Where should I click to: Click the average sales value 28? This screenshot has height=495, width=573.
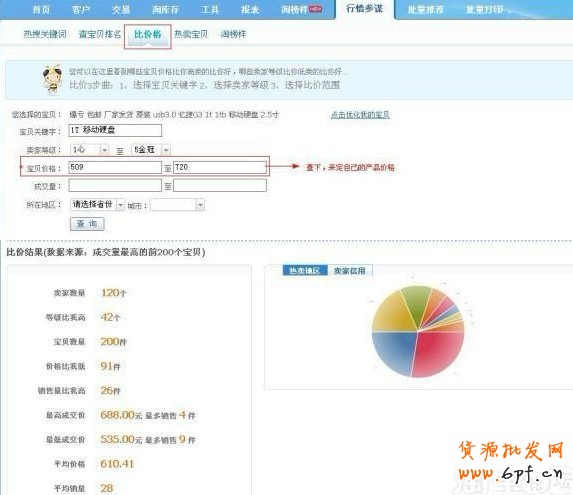tap(107, 488)
